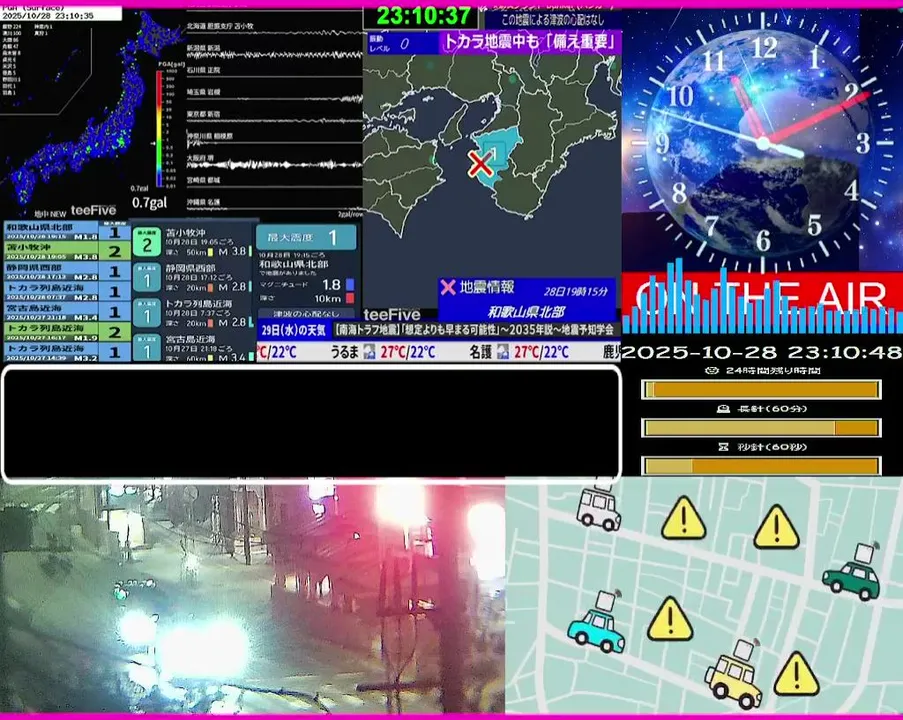903x720 pixels.
Task: Select the 静岡県西部 M2.8 list row
Action: pyautogui.click(x=67, y=271)
